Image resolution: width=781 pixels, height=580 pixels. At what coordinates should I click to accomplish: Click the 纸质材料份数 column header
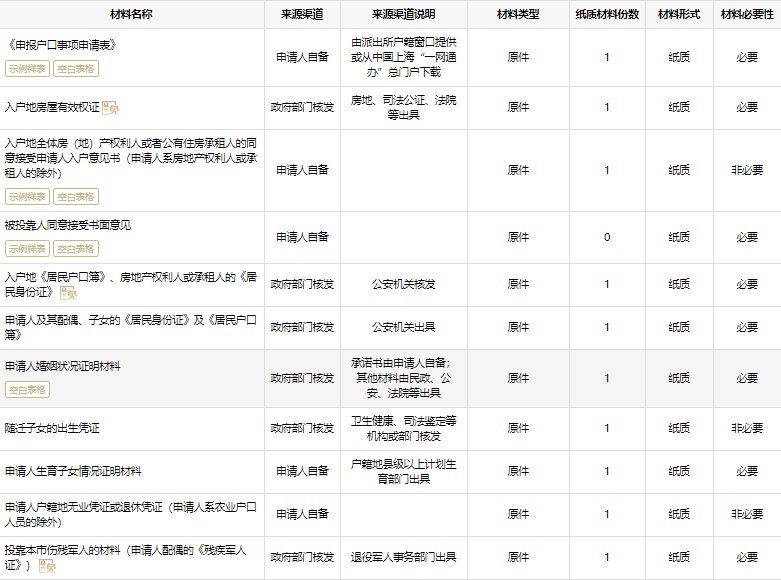607,14
